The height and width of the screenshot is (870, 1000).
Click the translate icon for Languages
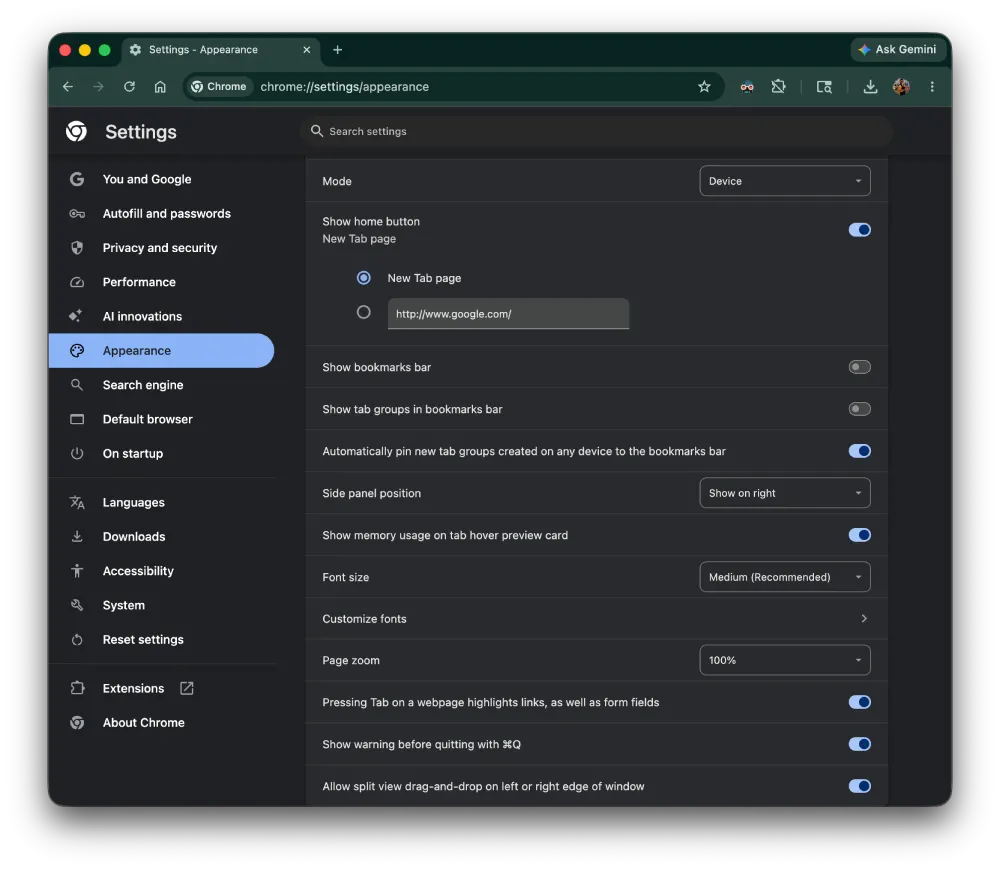77,503
